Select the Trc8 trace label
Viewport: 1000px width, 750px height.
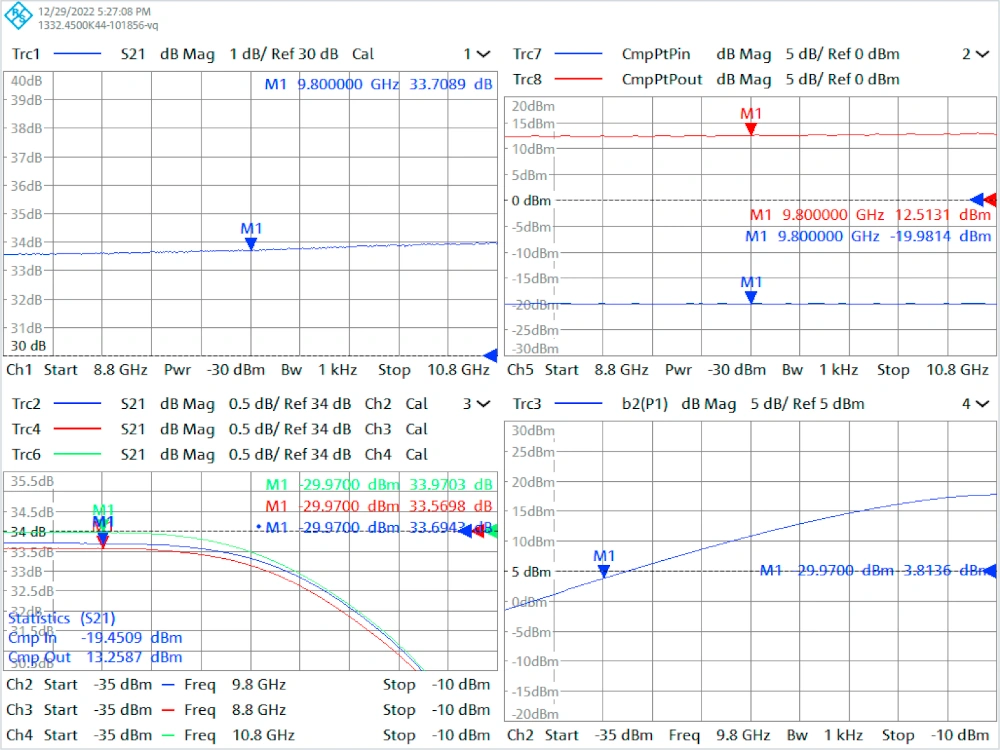(527, 80)
